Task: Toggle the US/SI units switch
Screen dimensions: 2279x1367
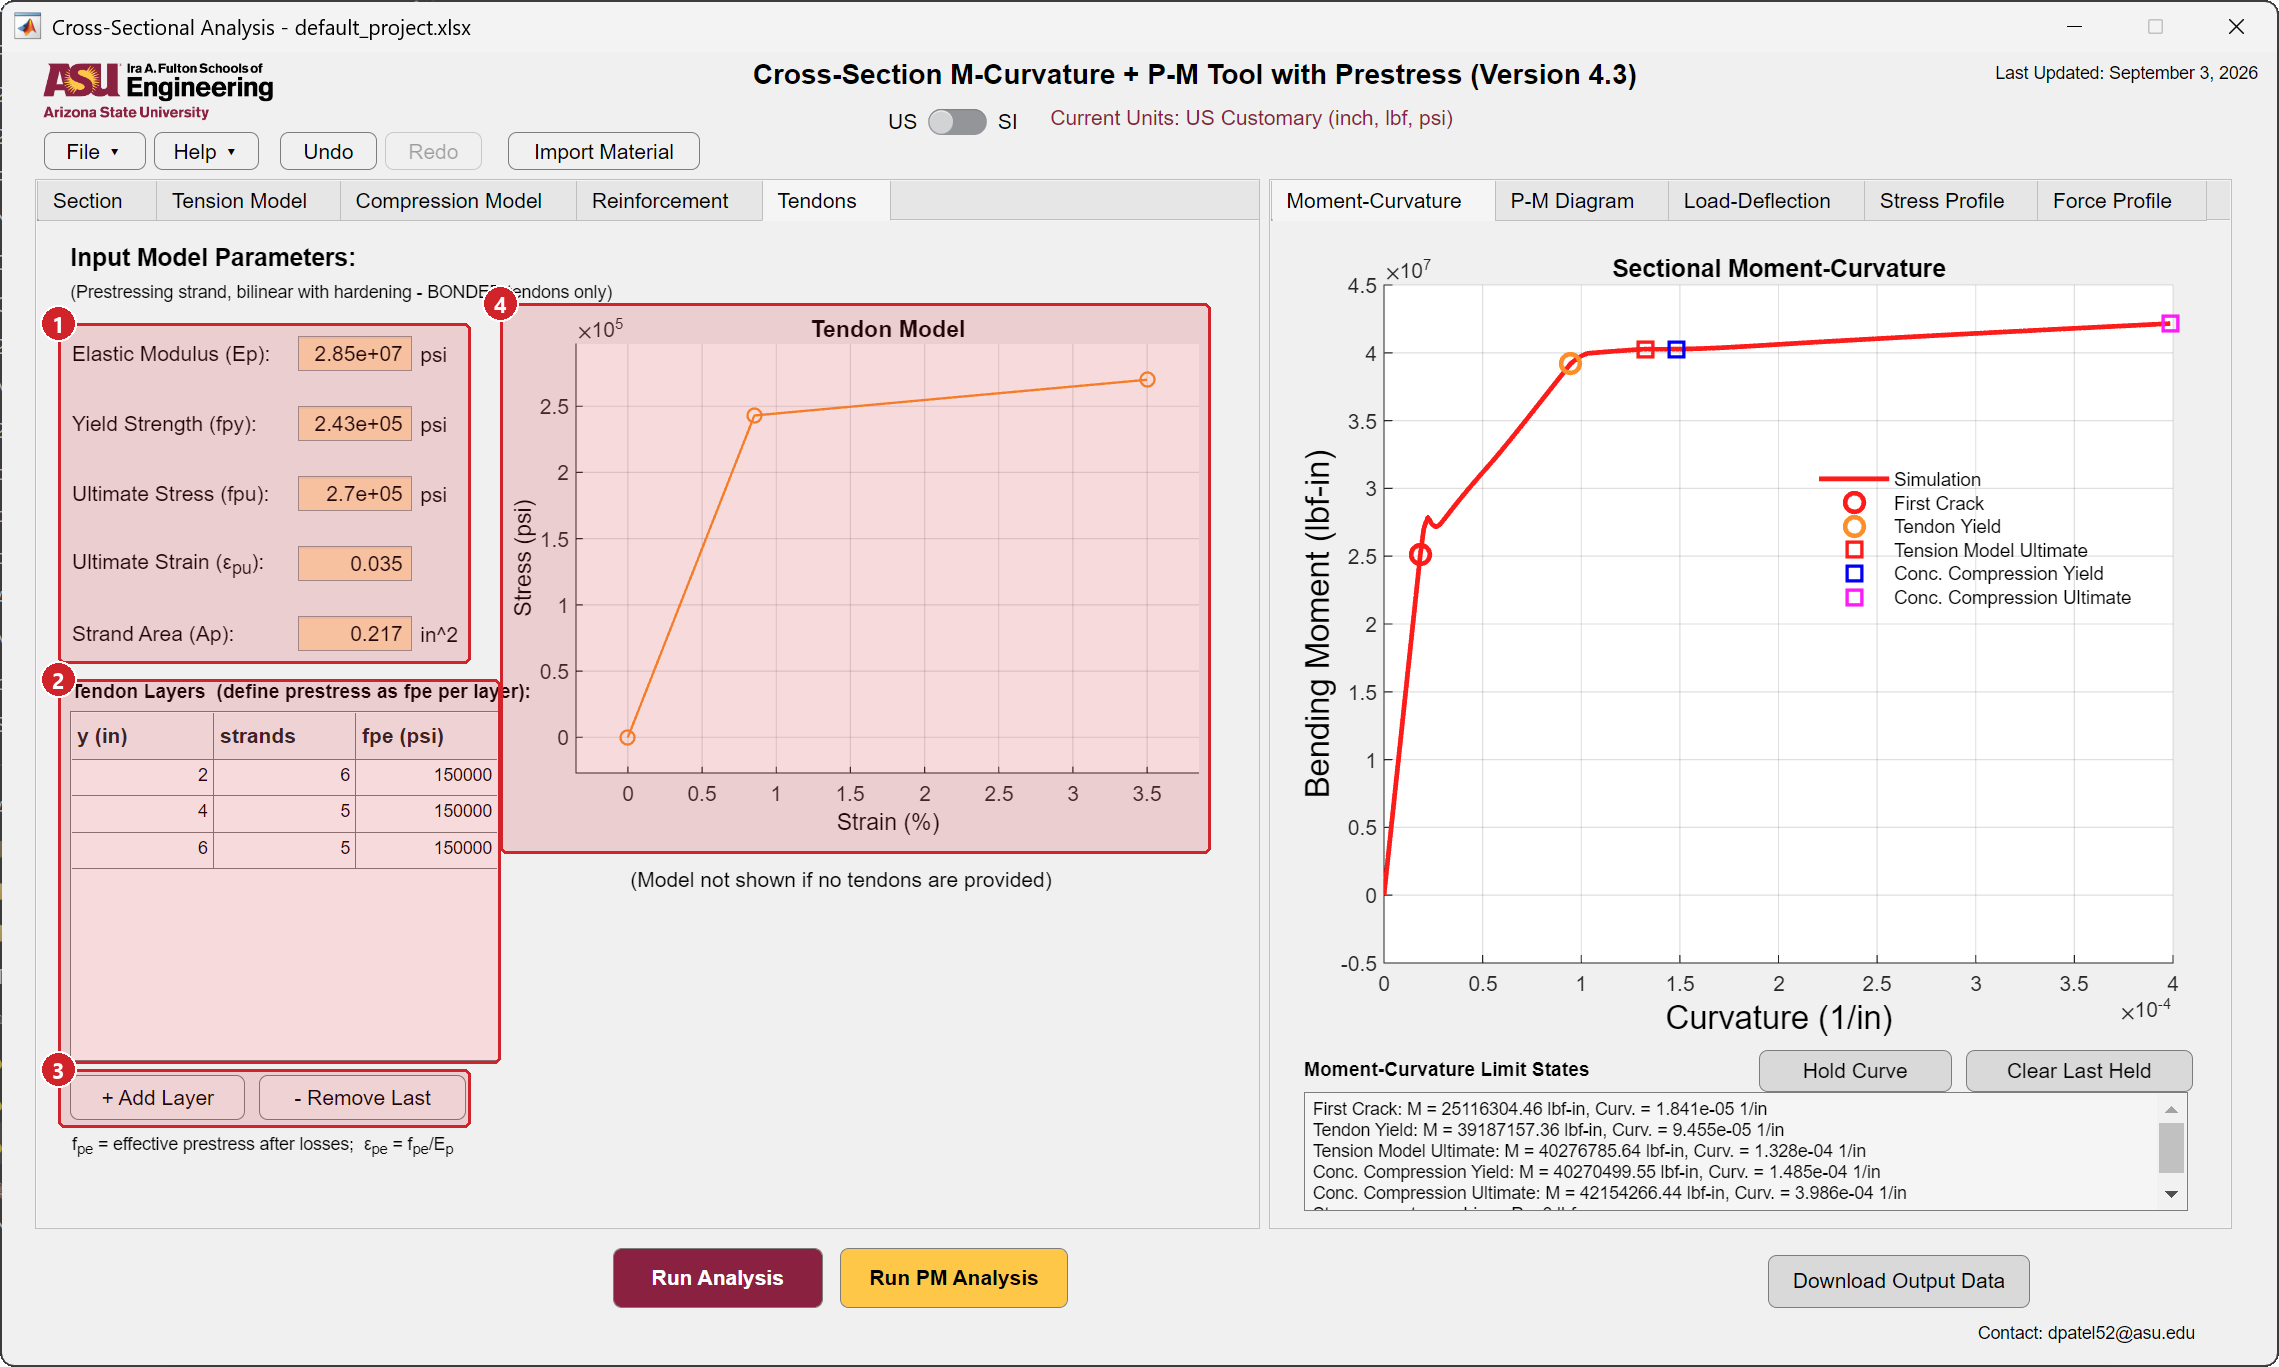Action: [x=957, y=122]
